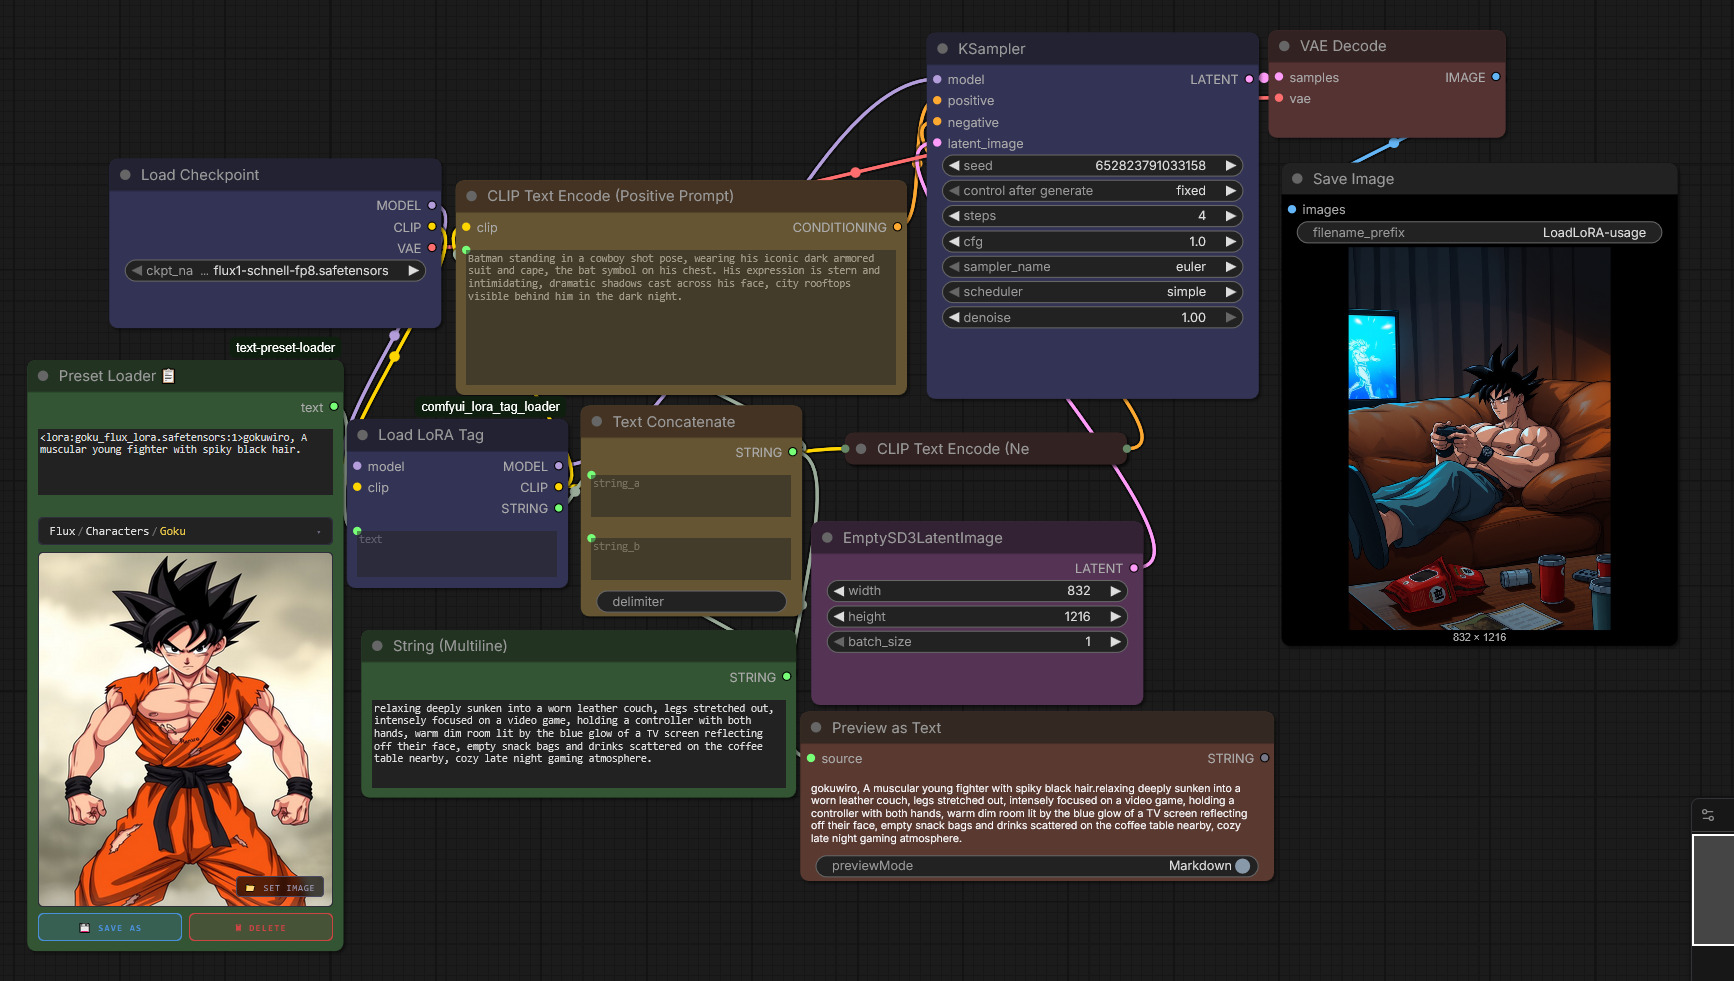Screen dimensions: 1734x981
Task: Click the LATENT output port on EmptySD3LatentImage
Action: (1134, 568)
